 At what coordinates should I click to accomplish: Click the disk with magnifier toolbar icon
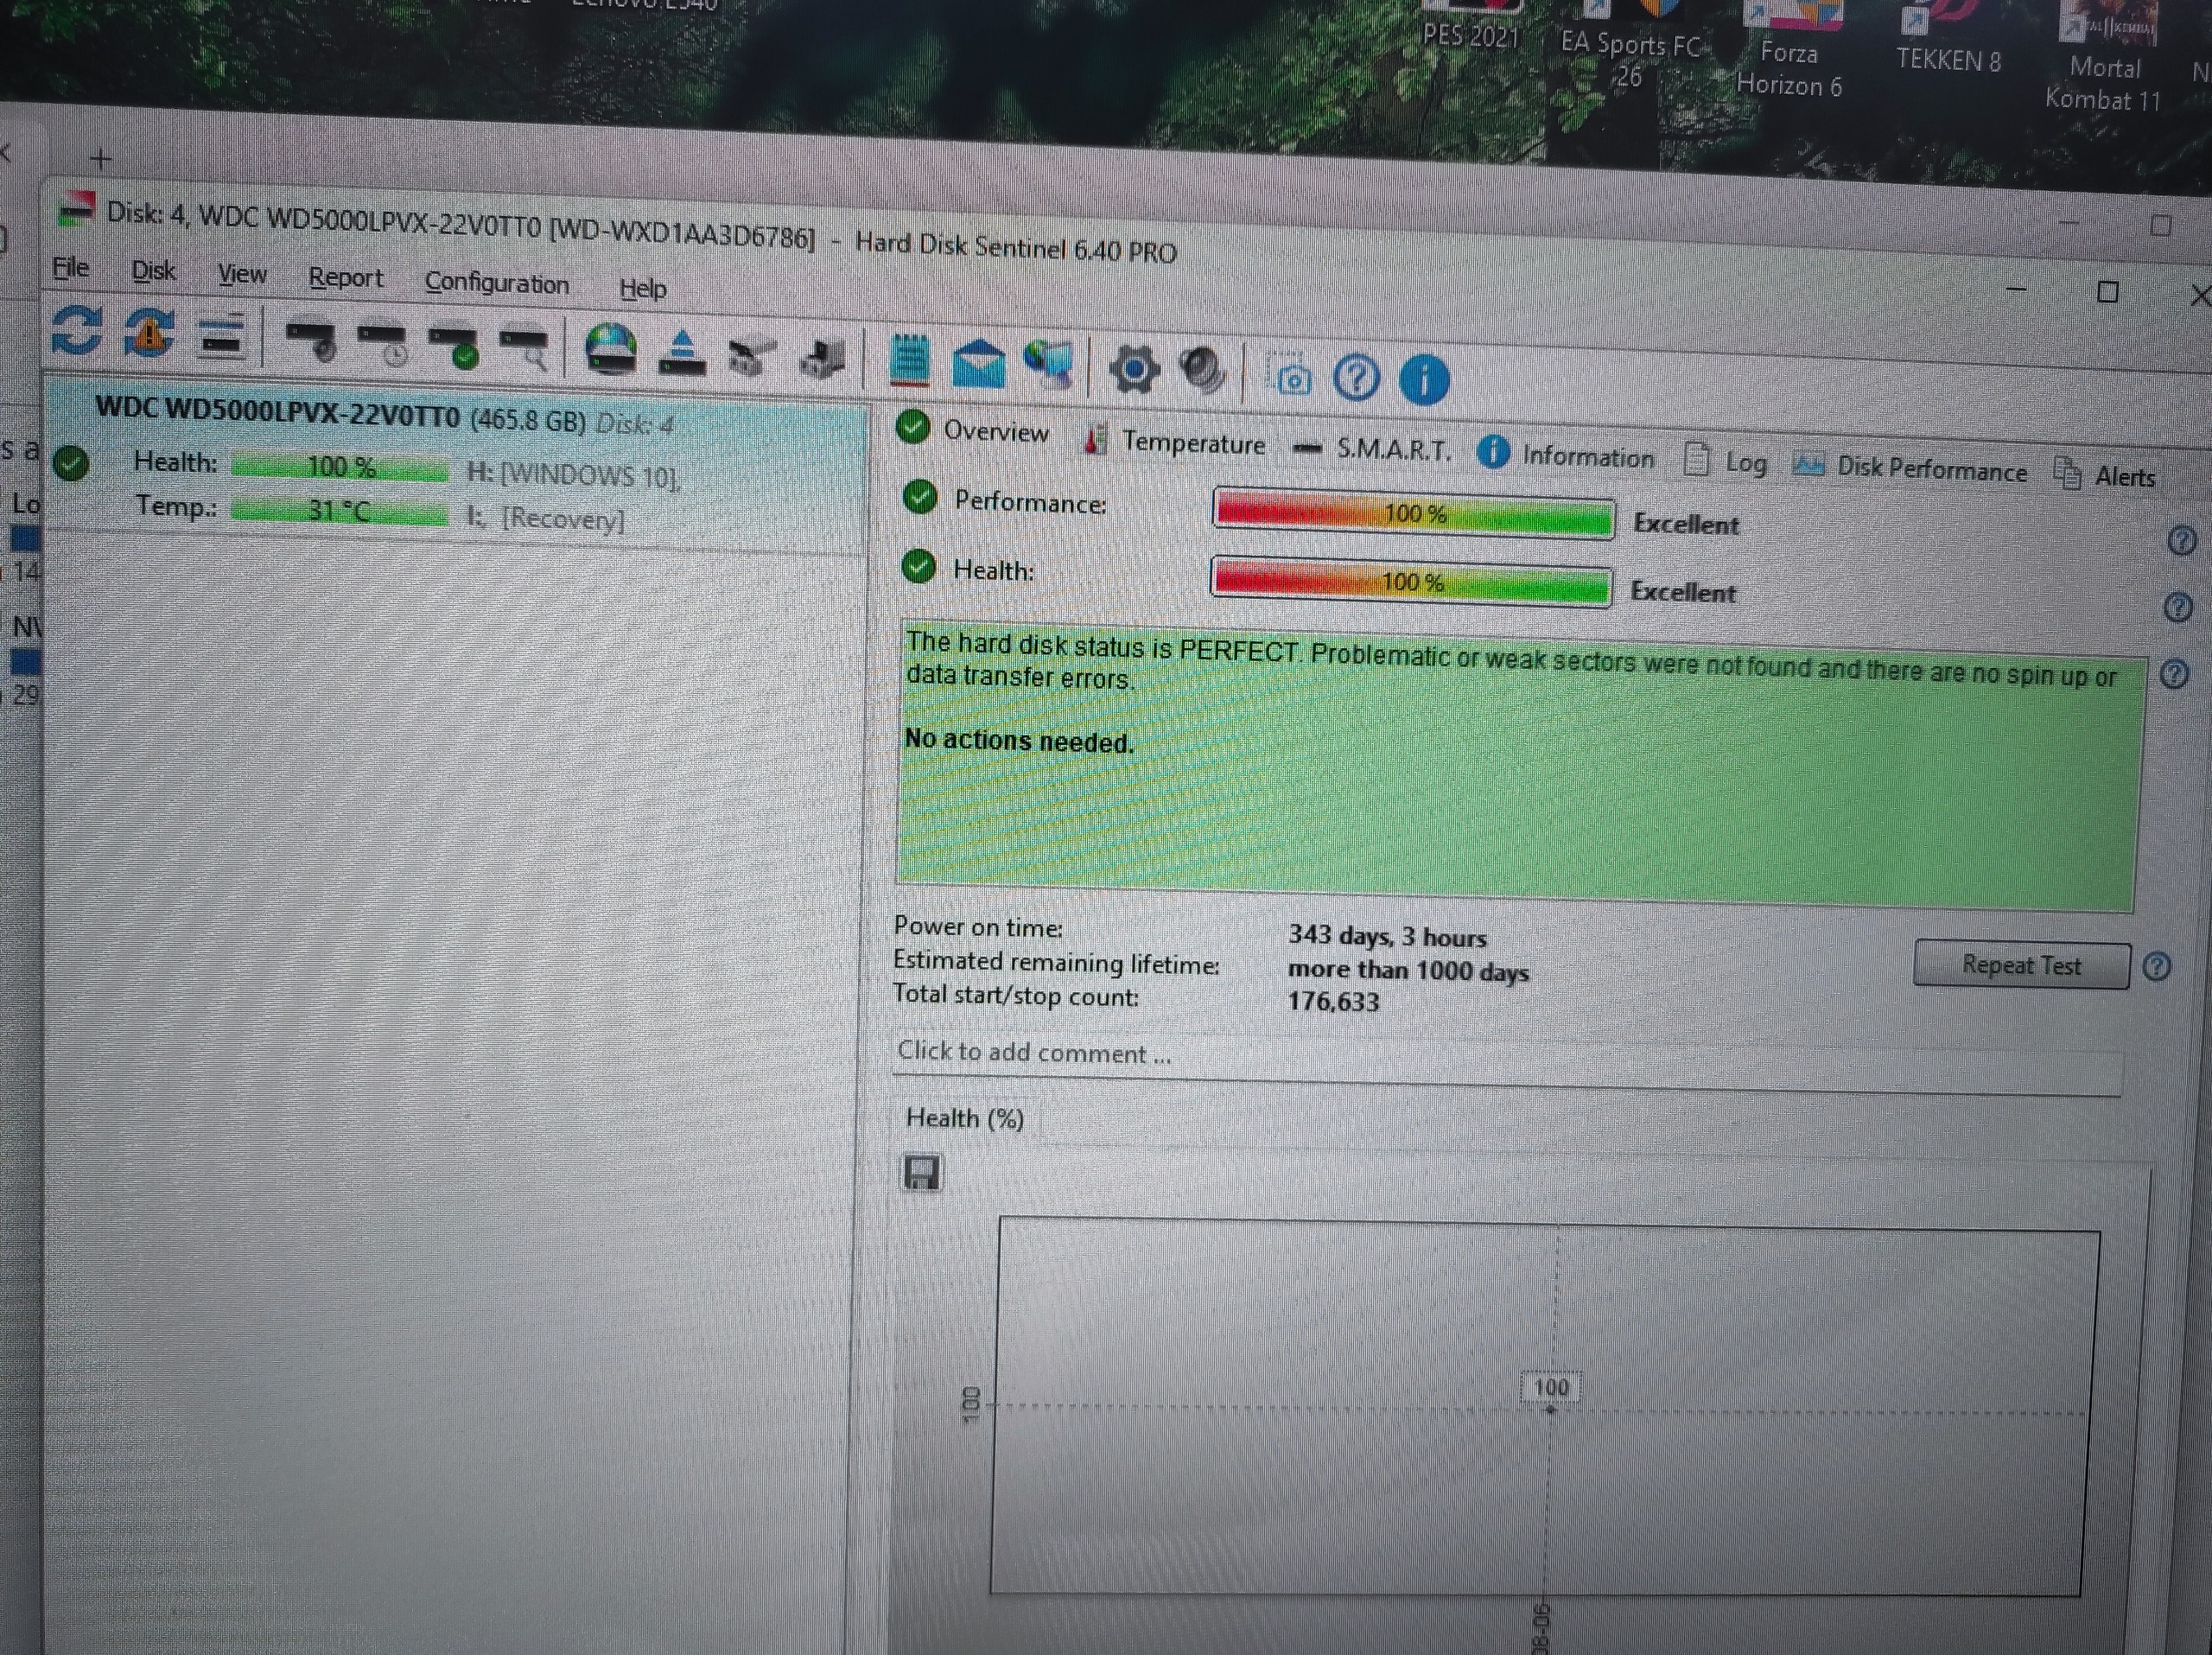pyautogui.click(x=524, y=349)
